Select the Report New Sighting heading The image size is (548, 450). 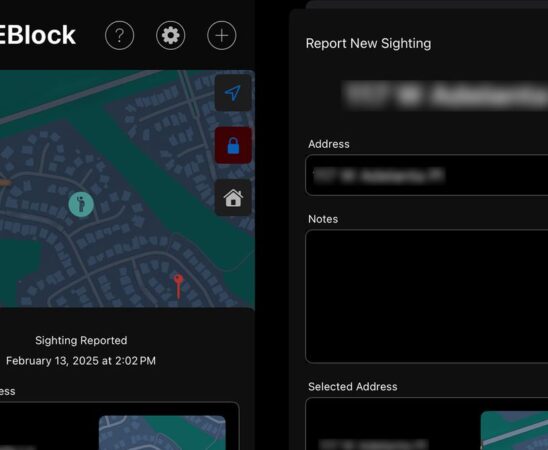(368, 44)
